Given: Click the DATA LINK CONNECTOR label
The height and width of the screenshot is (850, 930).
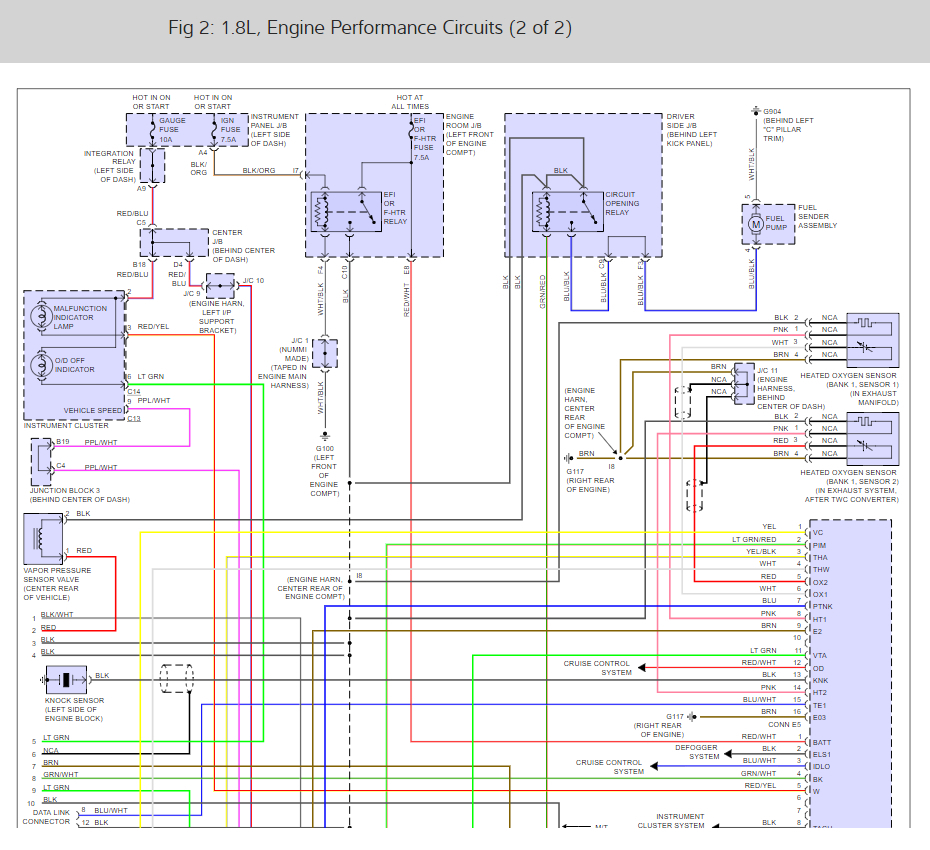Looking at the screenshot, I should coord(46,817).
